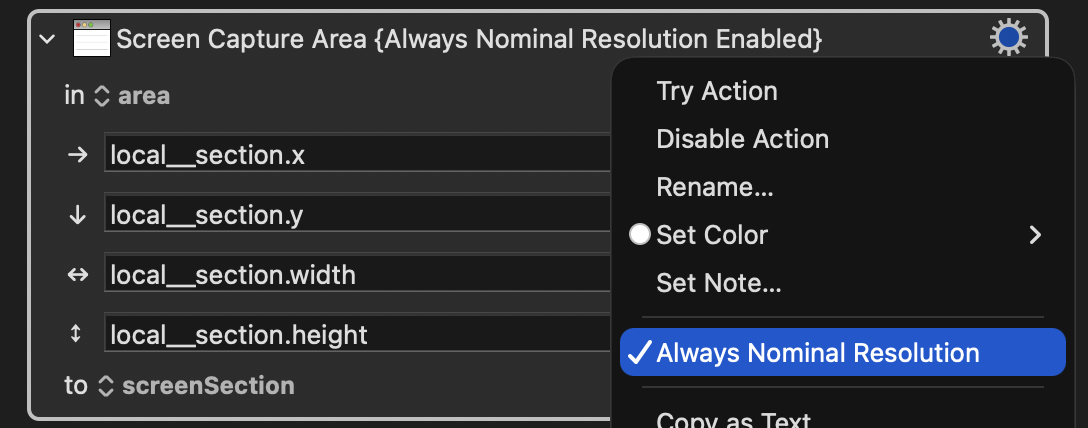Click the Screen Capture Area action icon
The height and width of the screenshot is (428, 1088).
coord(91,40)
